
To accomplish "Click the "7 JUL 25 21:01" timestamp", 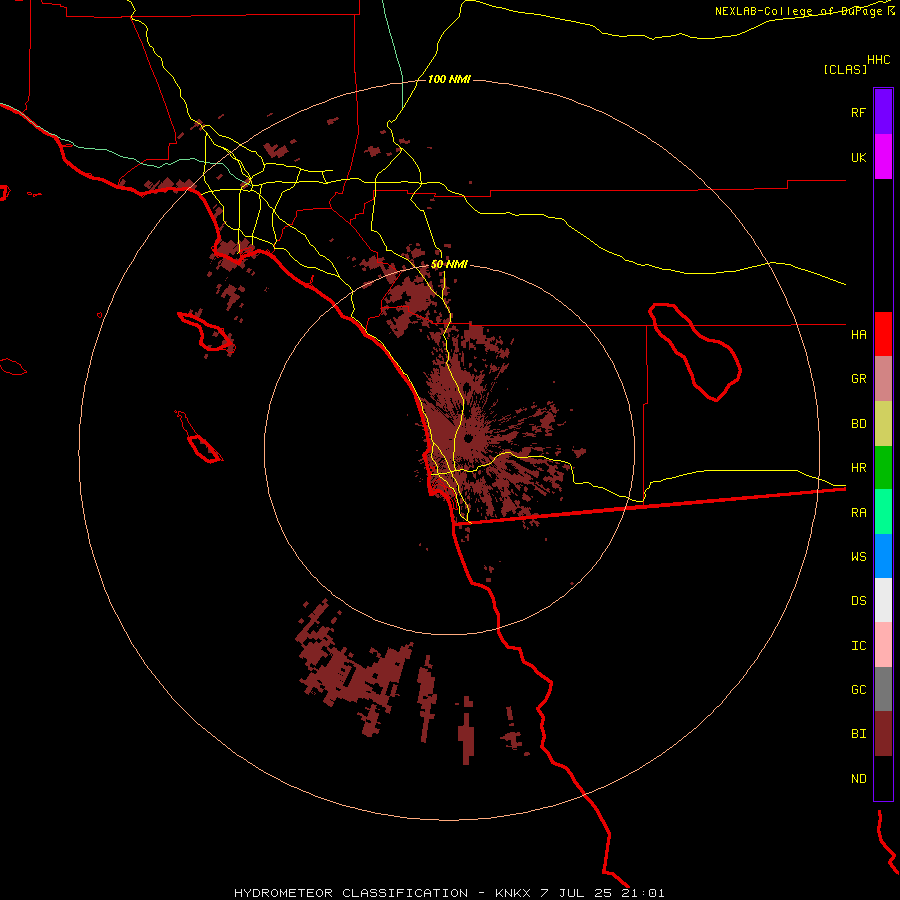I will [602, 893].
